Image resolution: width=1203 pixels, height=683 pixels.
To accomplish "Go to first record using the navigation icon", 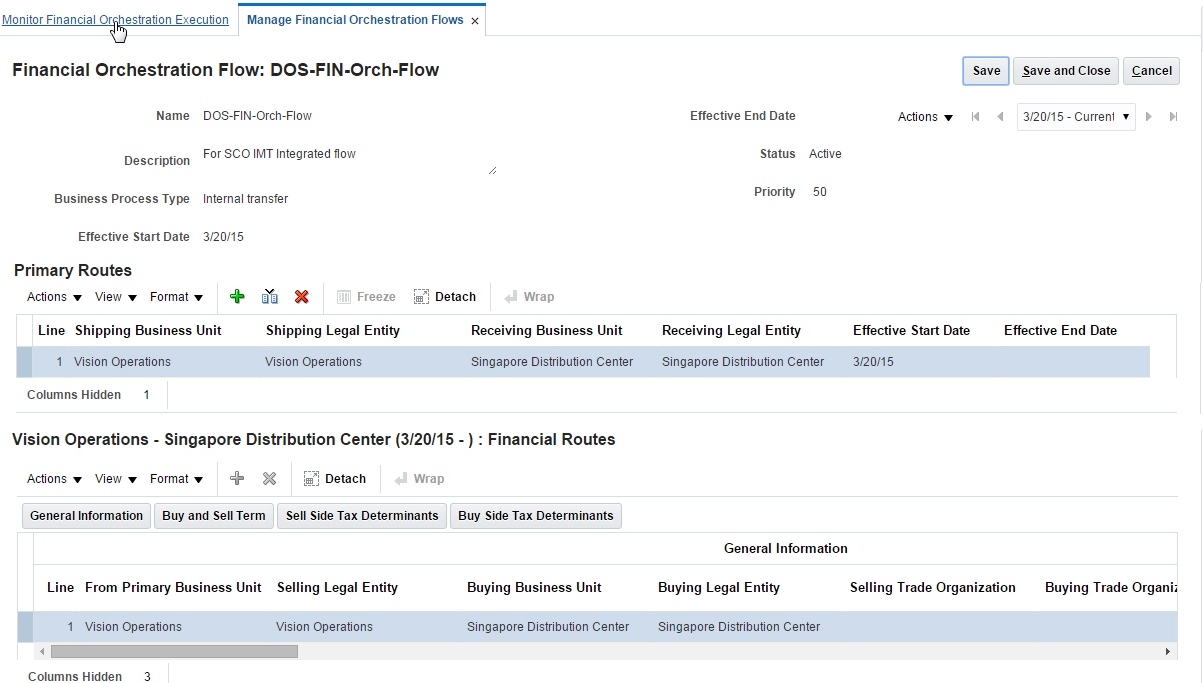I will 975,116.
